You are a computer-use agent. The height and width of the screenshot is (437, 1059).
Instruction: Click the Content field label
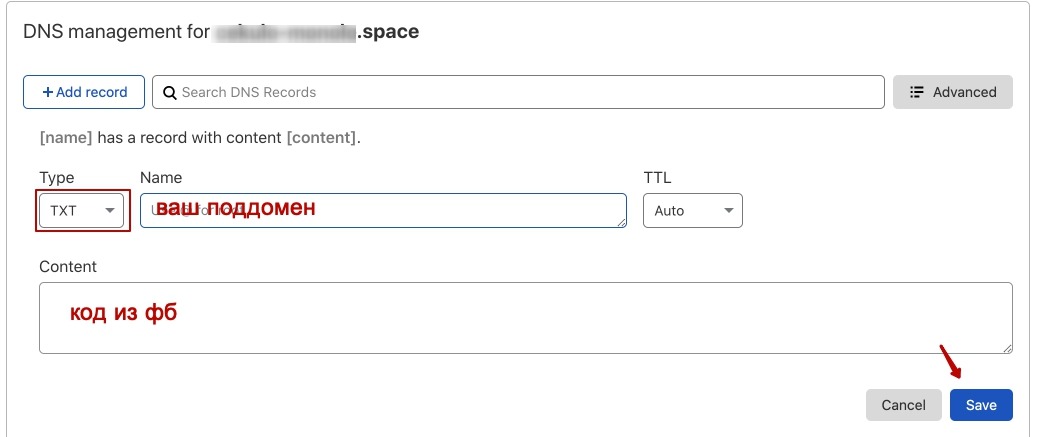pyautogui.click(x=68, y=267)
